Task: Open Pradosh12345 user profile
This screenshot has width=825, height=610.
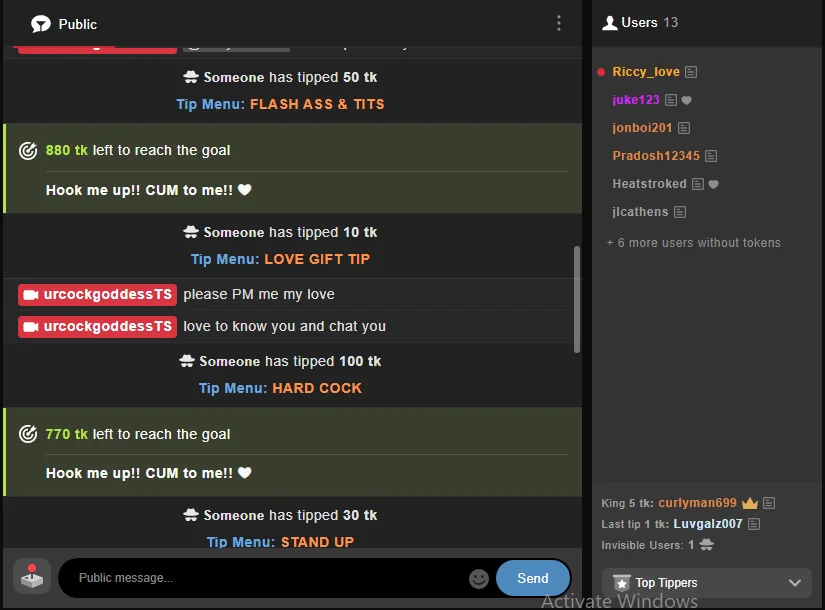Action: click(x=656, y=156)
